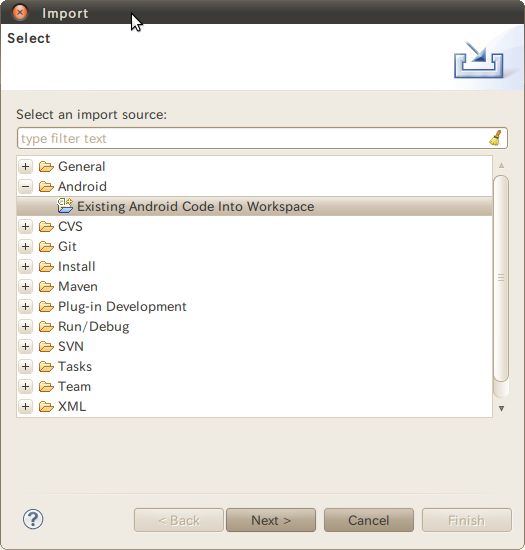The image size is (525, 550).
Task: Select the Install label
Action: 76,266
